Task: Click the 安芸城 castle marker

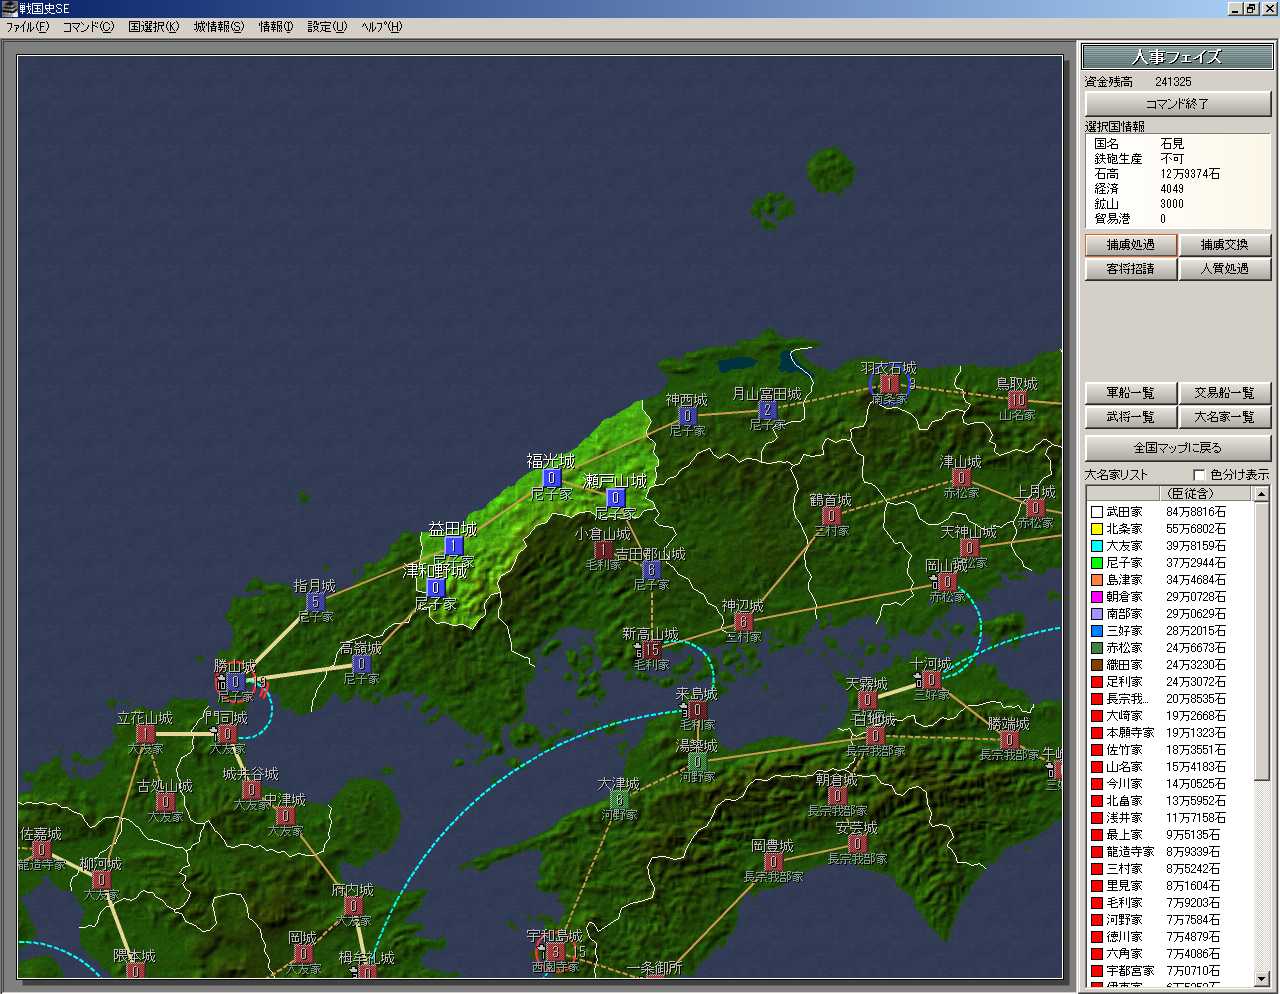Action: pos(857,844)
